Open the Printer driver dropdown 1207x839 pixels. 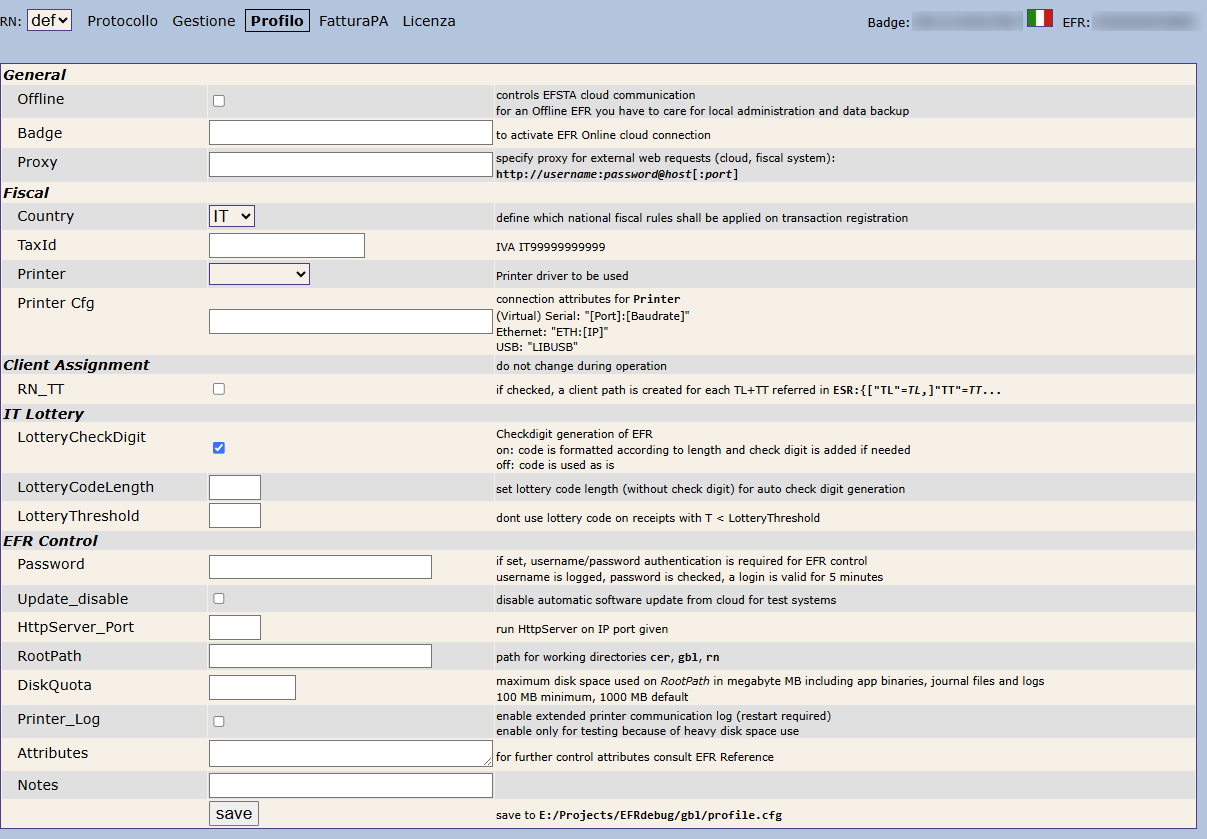point(259,274)
